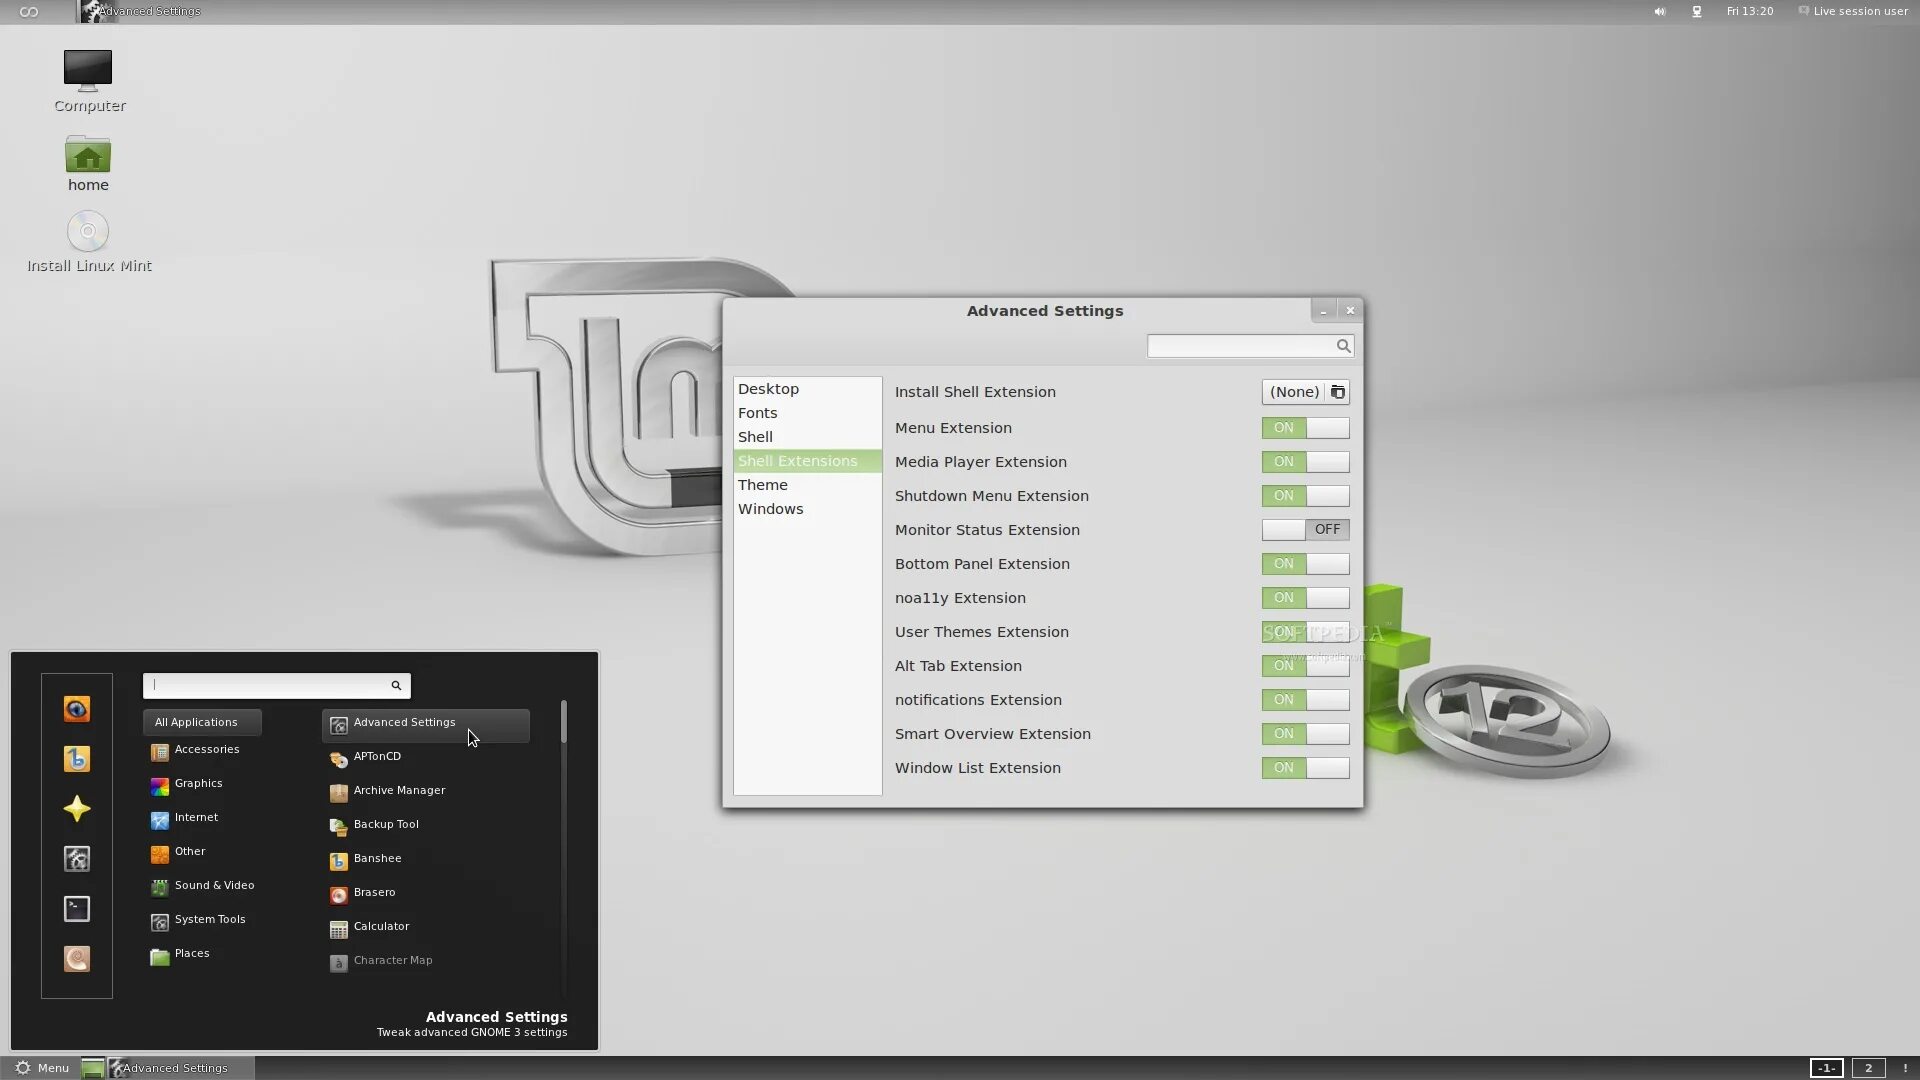
Task: Toggle the Window List Extension switch
Action: 1305,768
